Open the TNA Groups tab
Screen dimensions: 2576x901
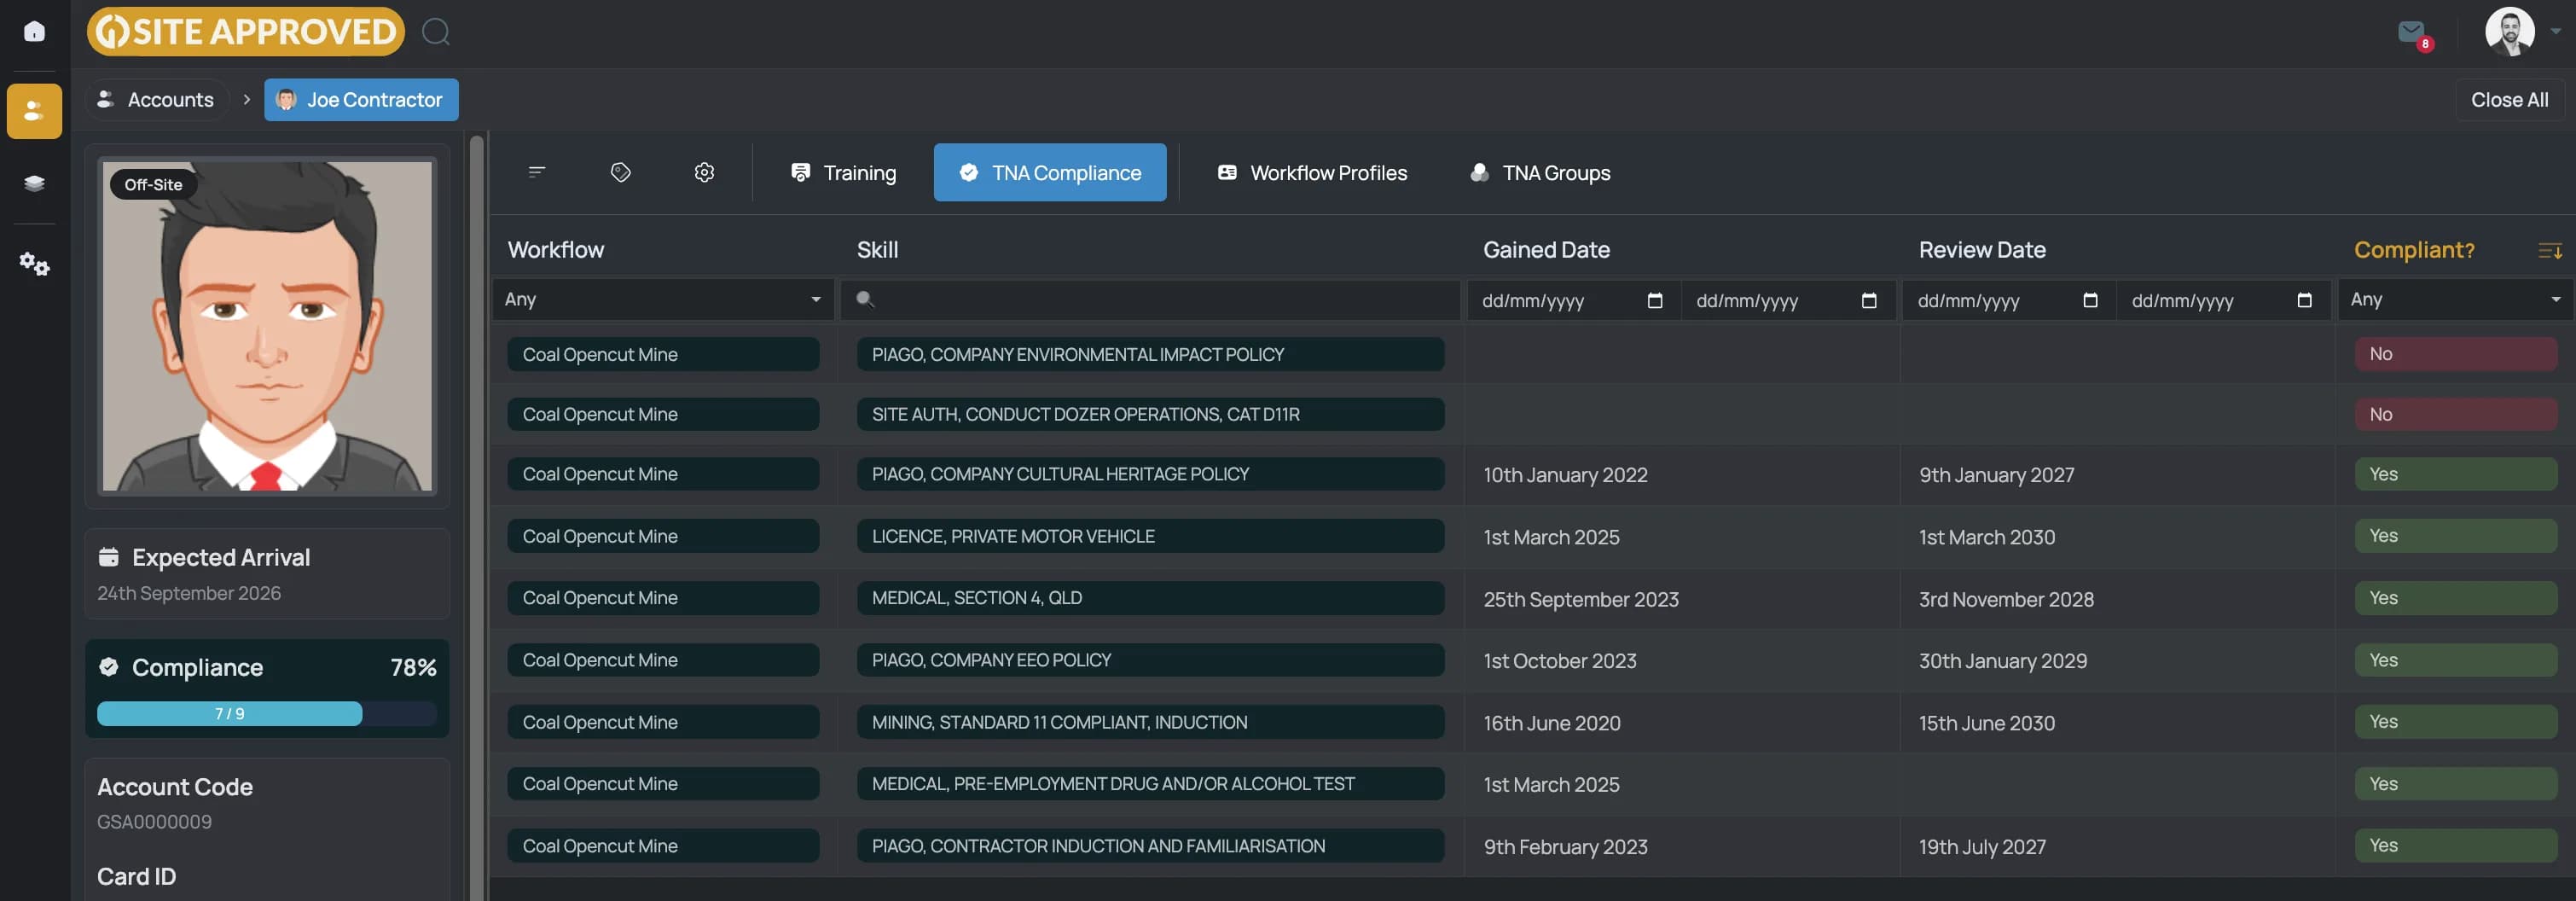(1540, 172)
